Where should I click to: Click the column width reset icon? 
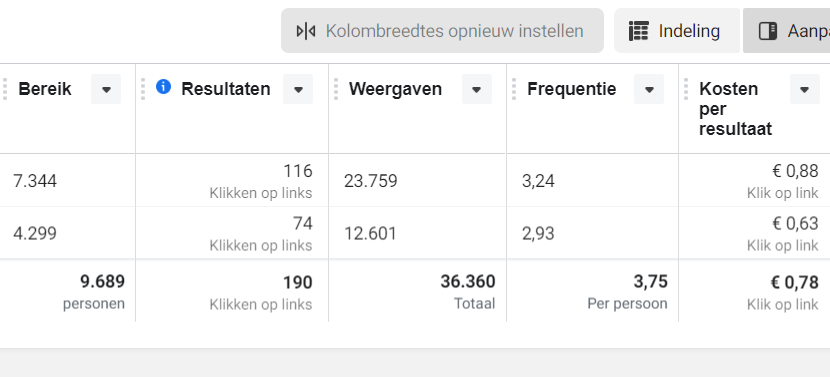tap(306, 31)
